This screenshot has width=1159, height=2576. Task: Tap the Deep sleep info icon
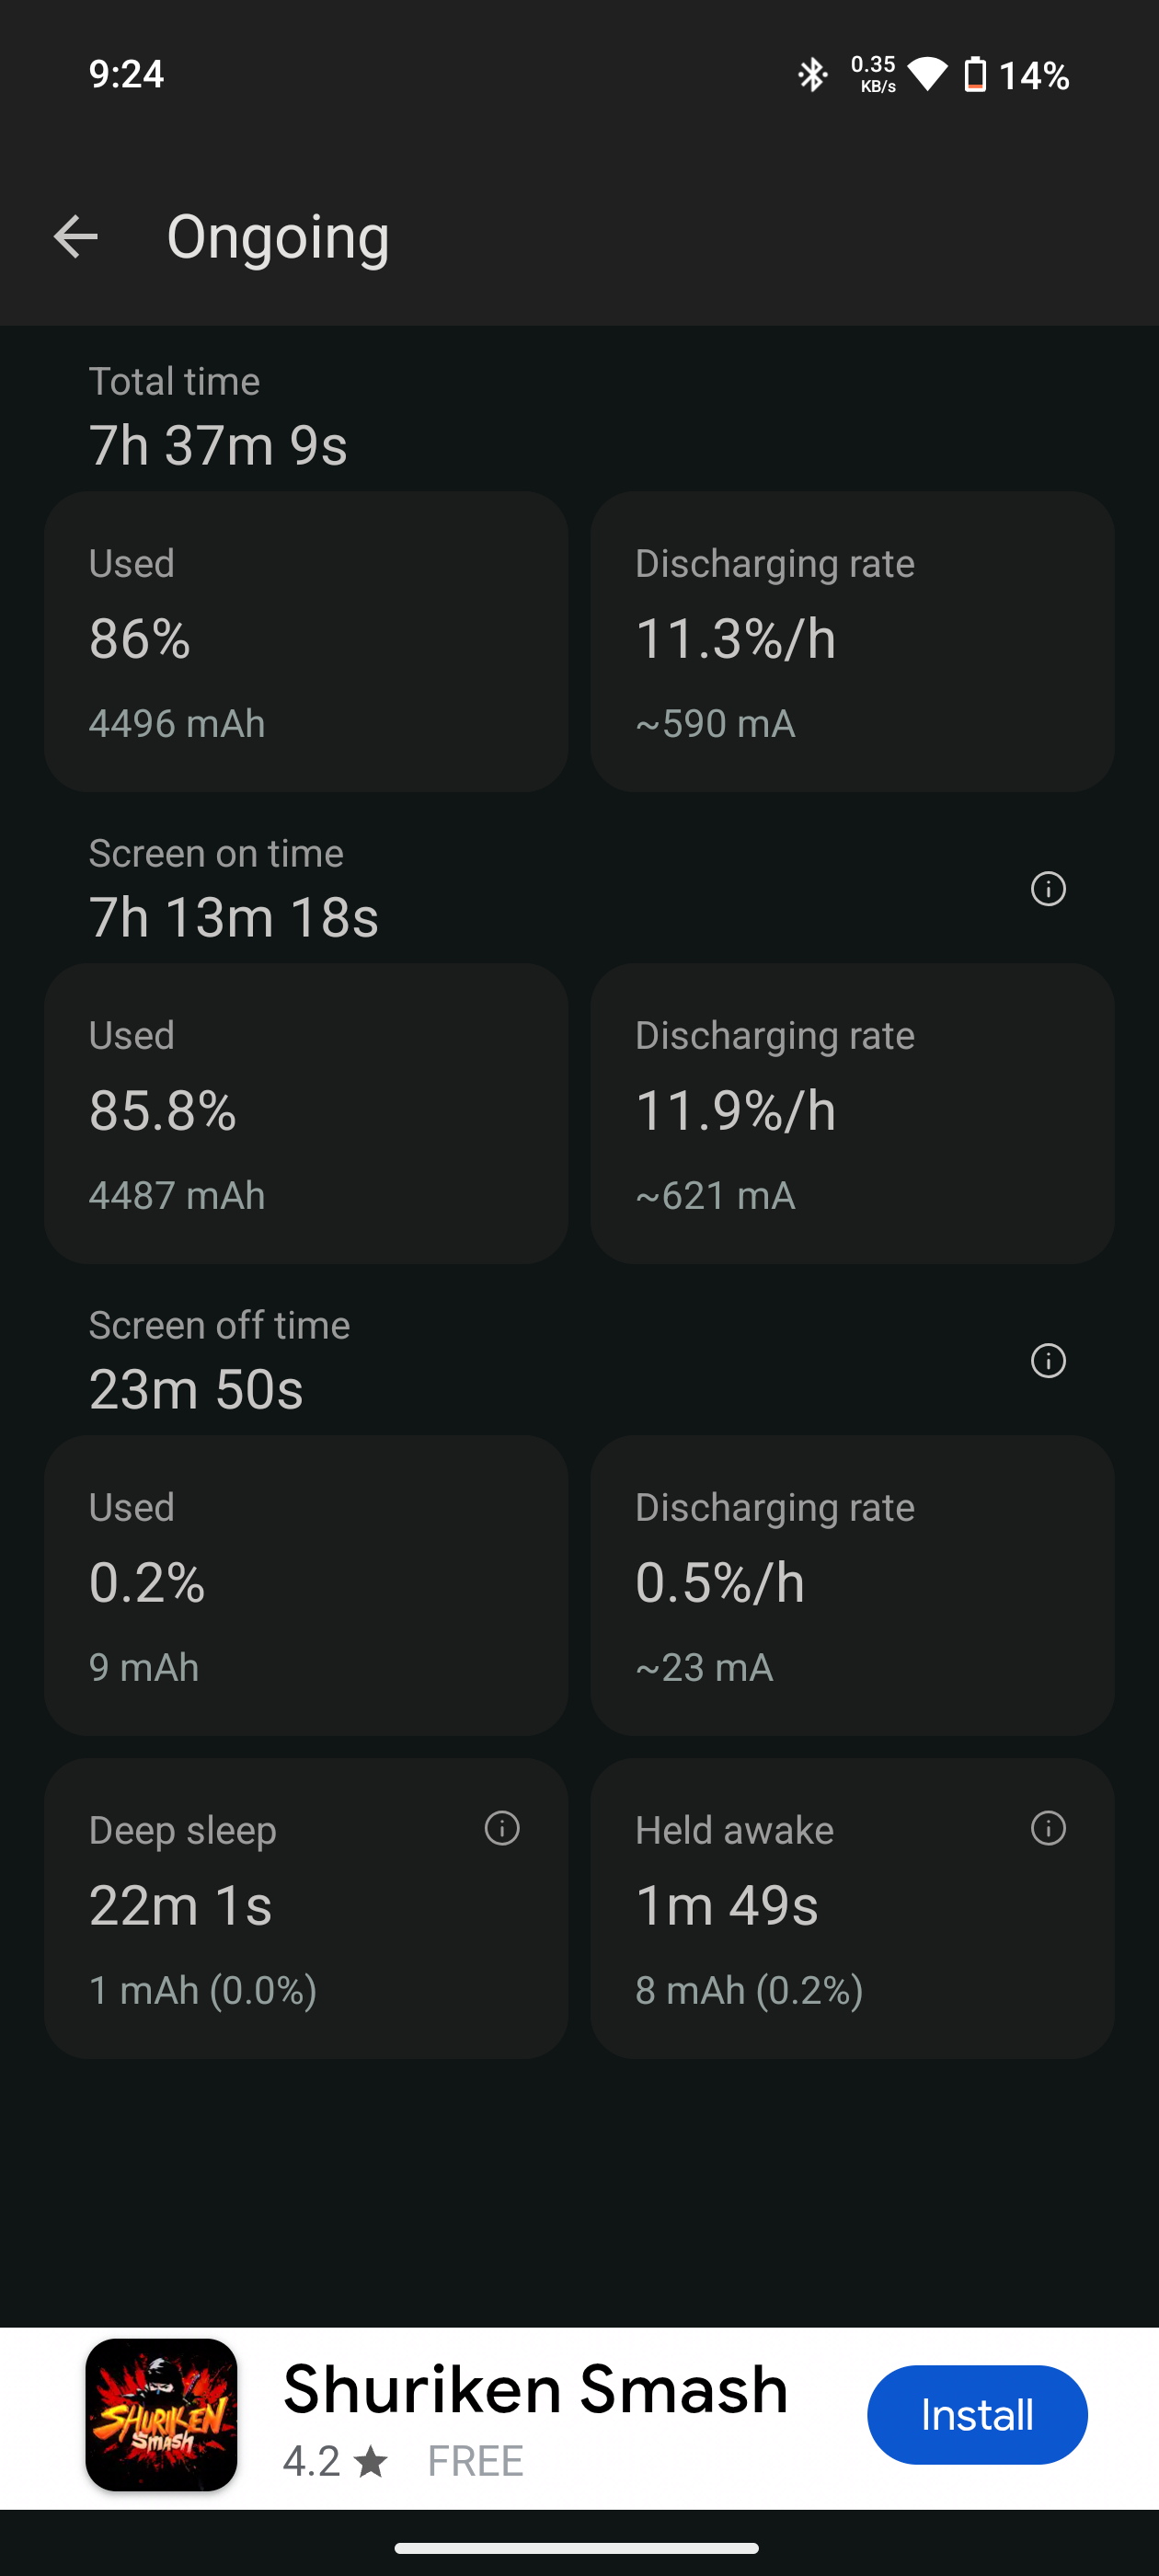point(501,1828)
